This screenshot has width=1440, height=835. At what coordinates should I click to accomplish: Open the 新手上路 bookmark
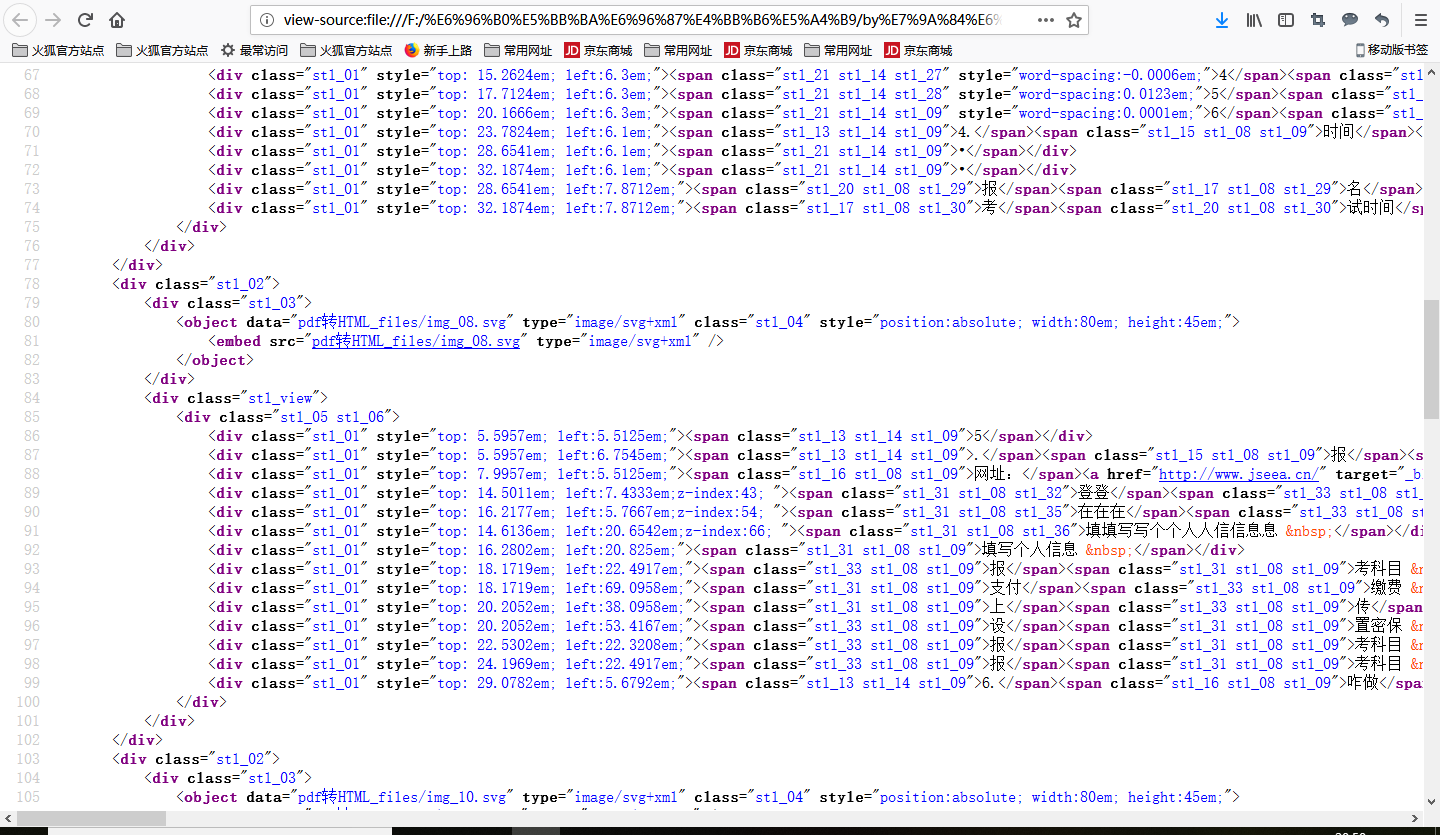point(437,50)
